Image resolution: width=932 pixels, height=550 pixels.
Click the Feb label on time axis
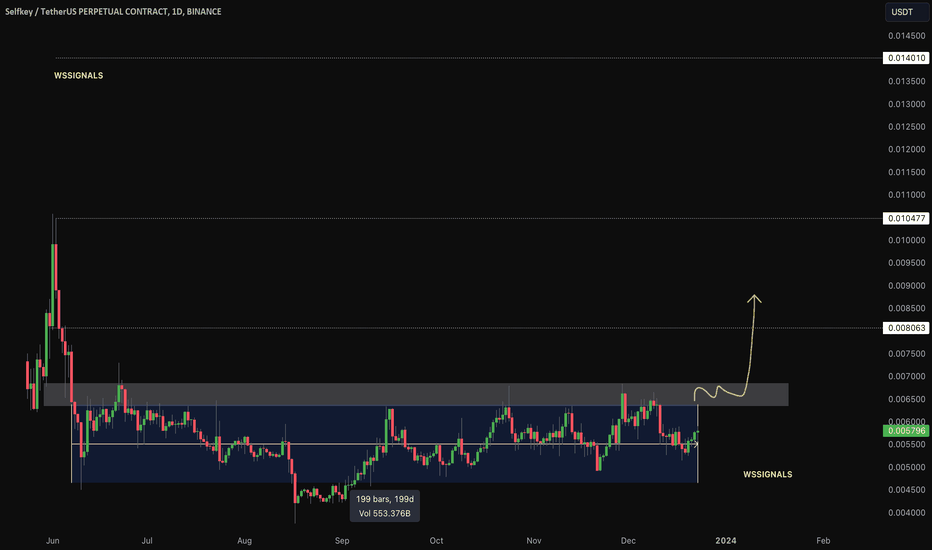click(823, 540)
